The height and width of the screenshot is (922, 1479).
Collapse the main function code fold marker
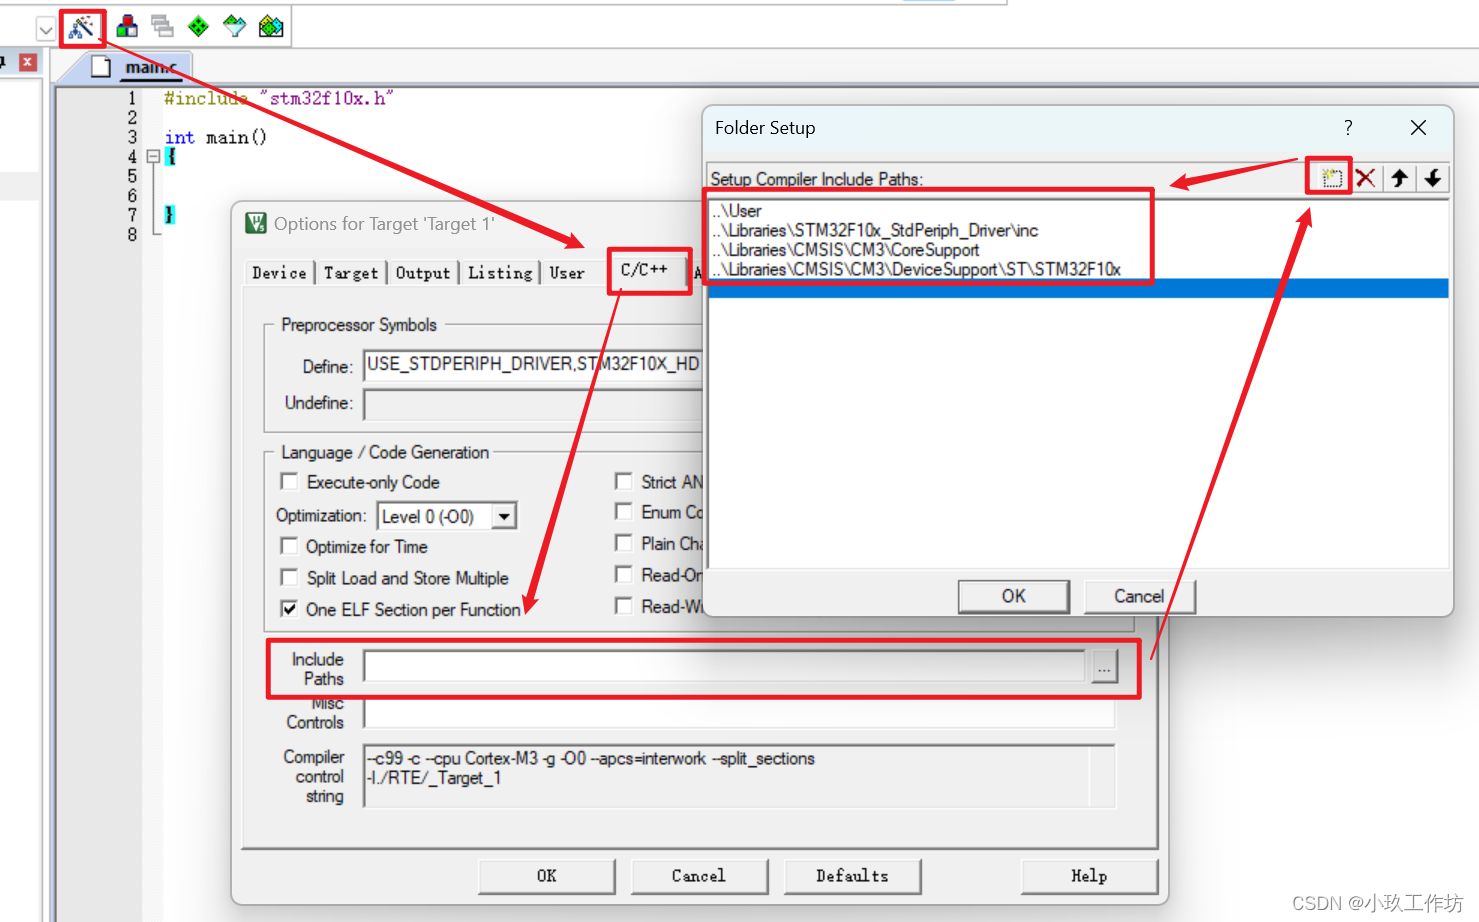153,156
